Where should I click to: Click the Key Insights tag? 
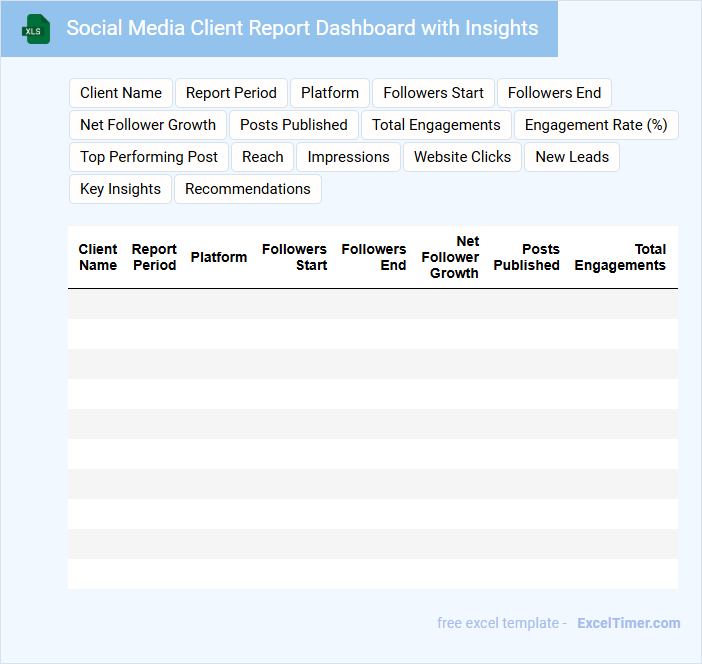(120, 189)
